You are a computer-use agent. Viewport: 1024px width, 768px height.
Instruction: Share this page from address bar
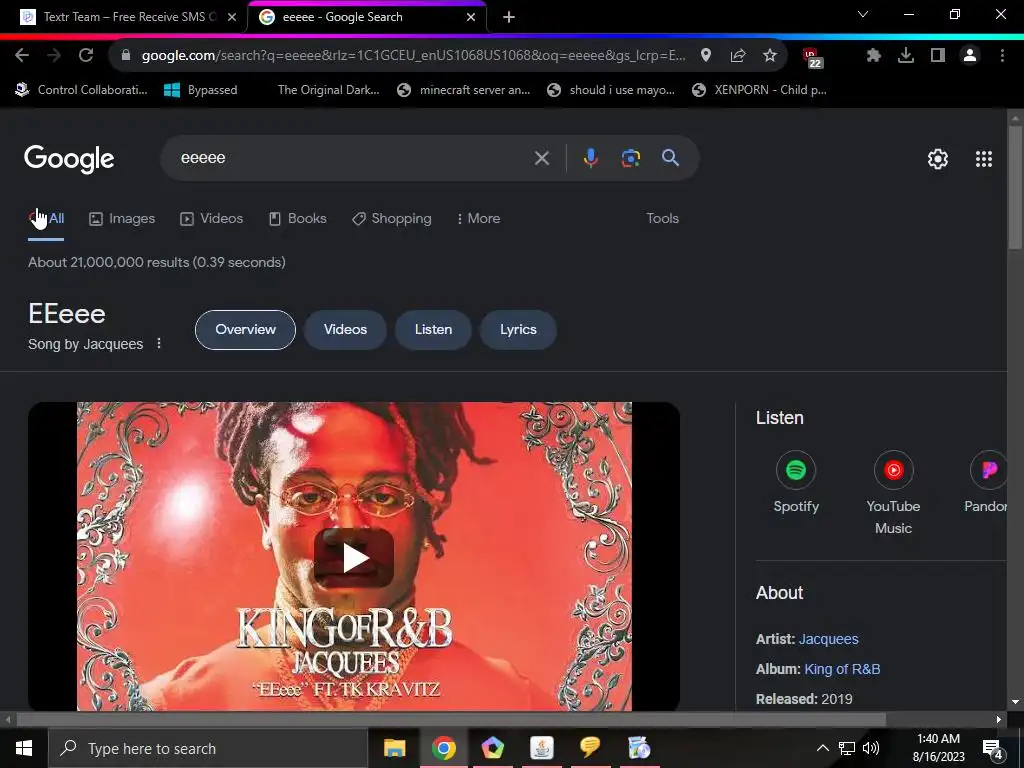point(738,56)
